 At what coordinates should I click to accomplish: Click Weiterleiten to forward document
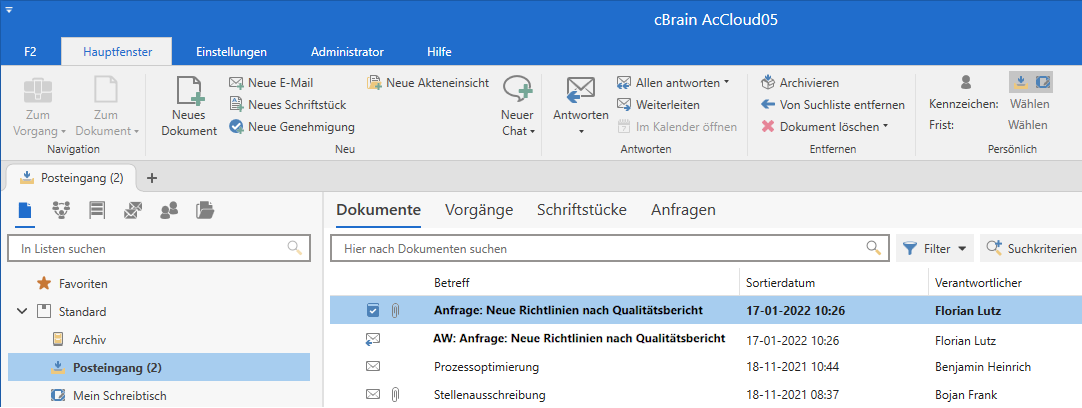tap(666, 105)
